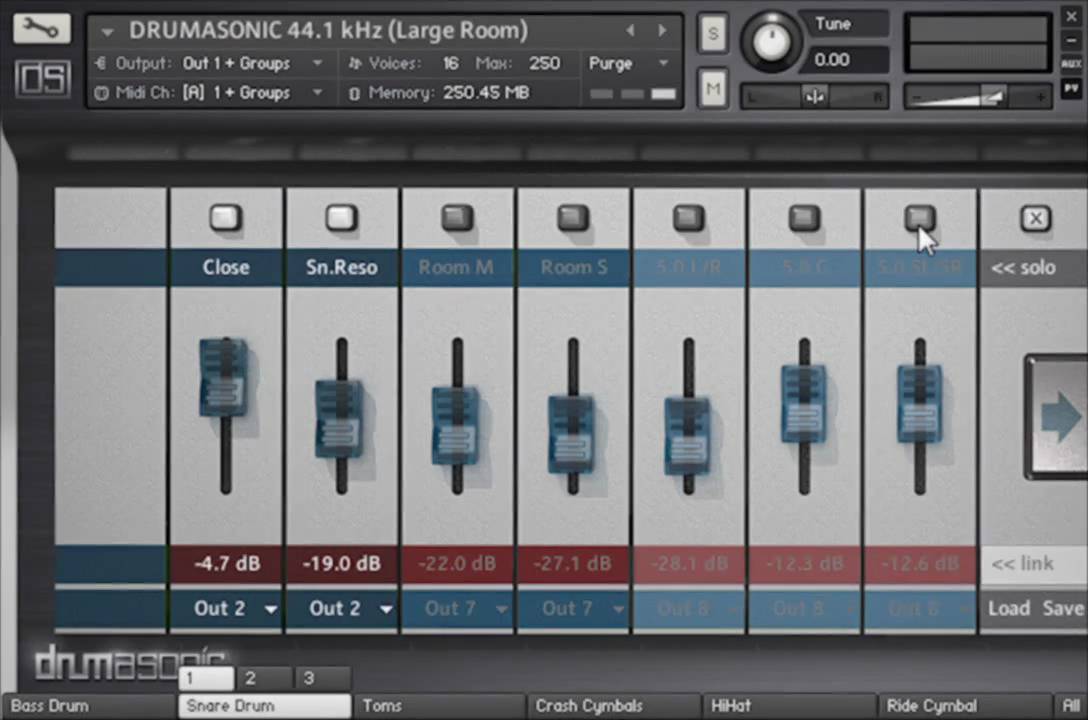Solo the instrument with S button
The width and height of the screenshot is (1088, 720).
(x=713, y=33)
